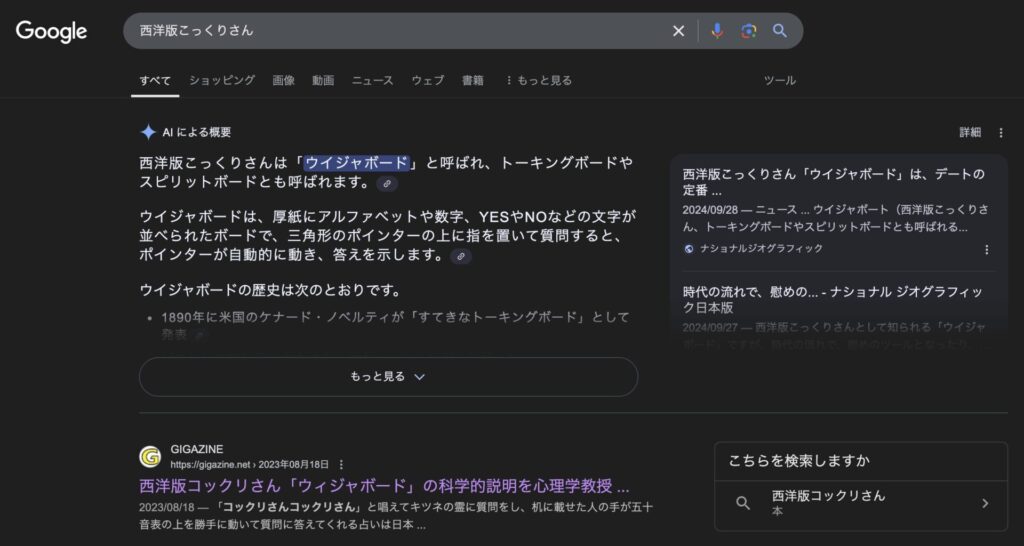Select the すべて tab

pos(155,80)
